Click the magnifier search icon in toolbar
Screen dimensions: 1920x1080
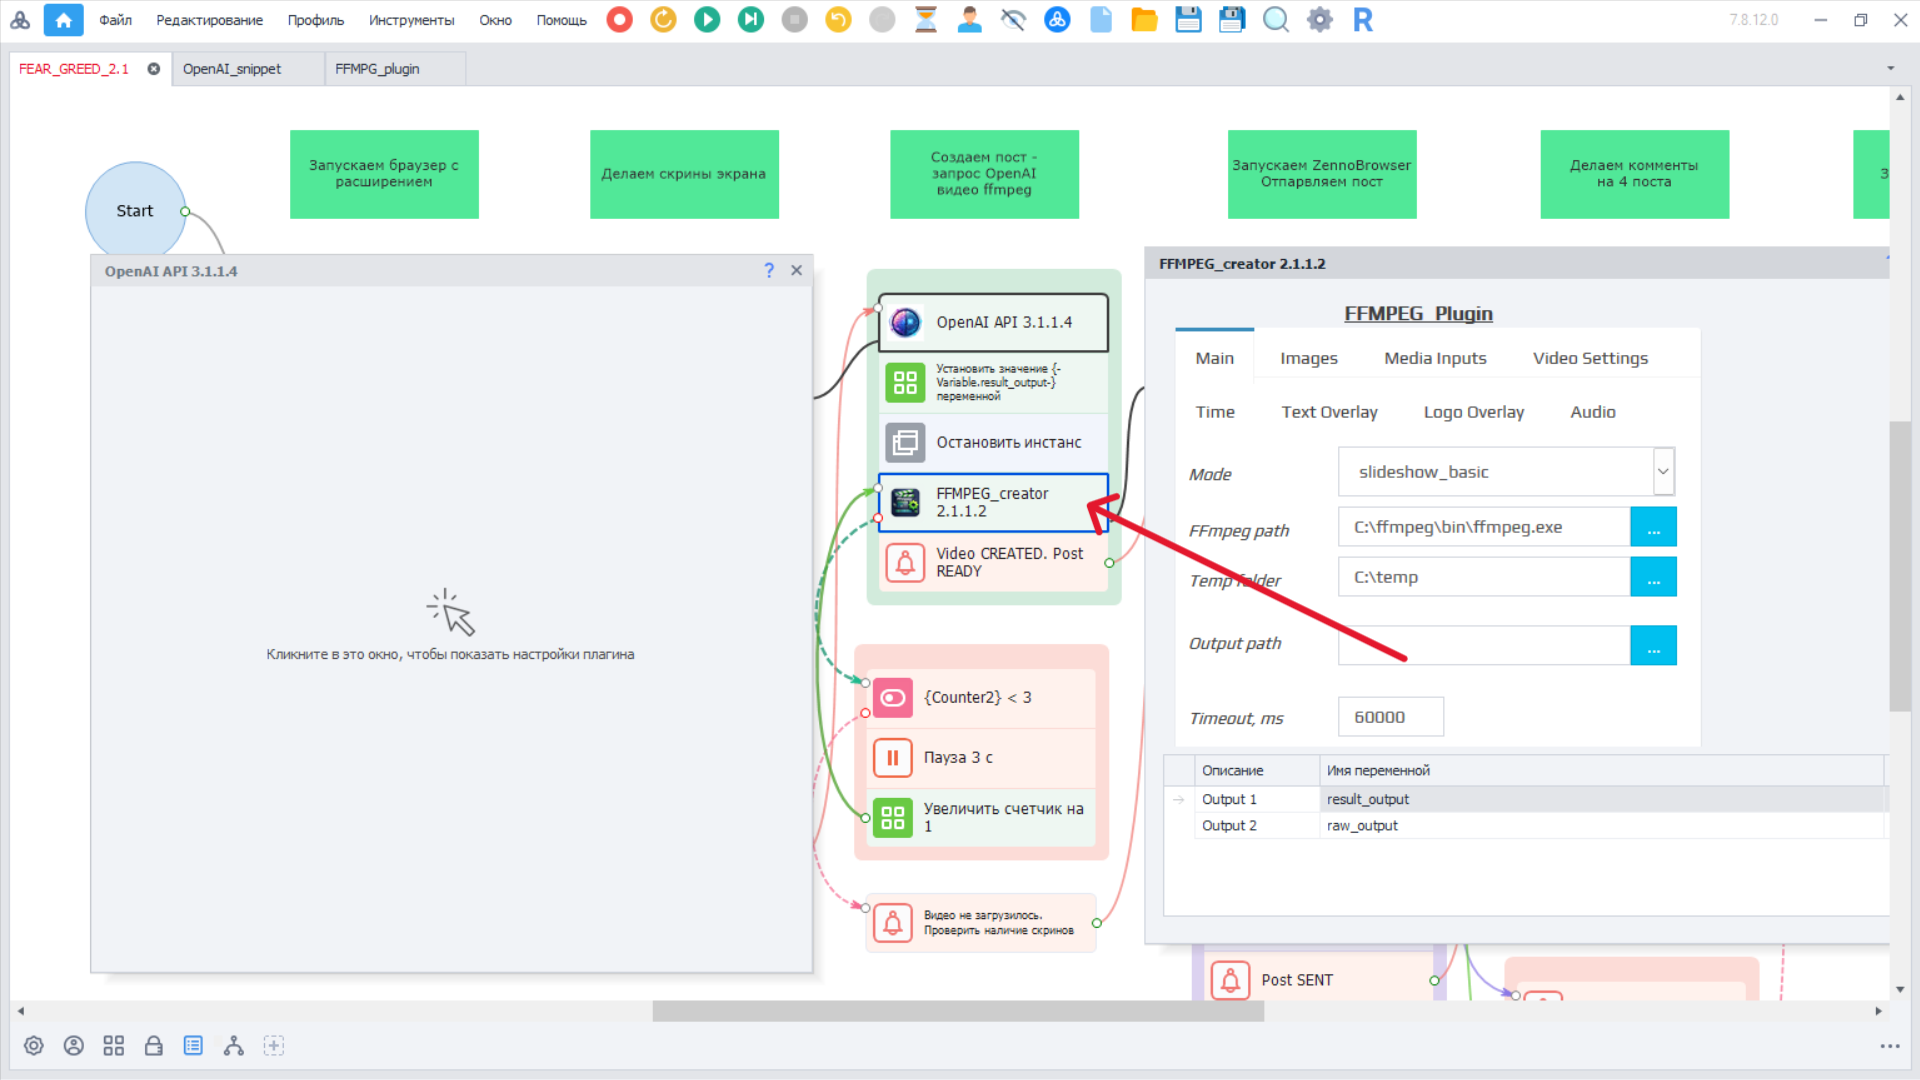click(1275, 20)
